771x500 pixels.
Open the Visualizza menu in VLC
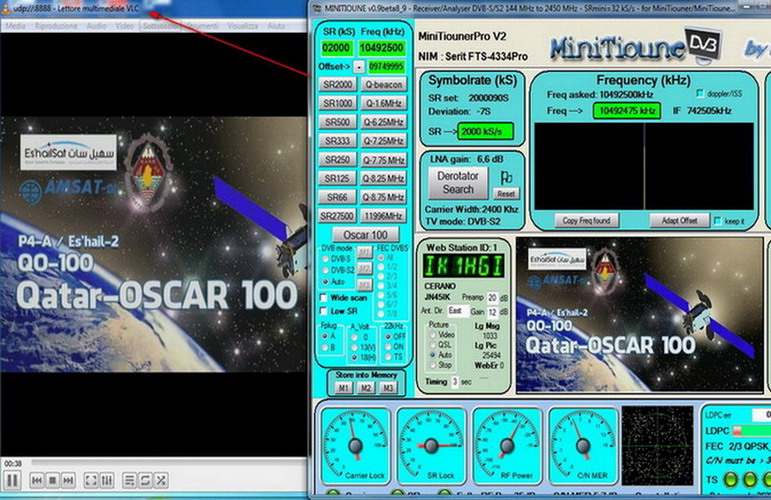point(242,26)
